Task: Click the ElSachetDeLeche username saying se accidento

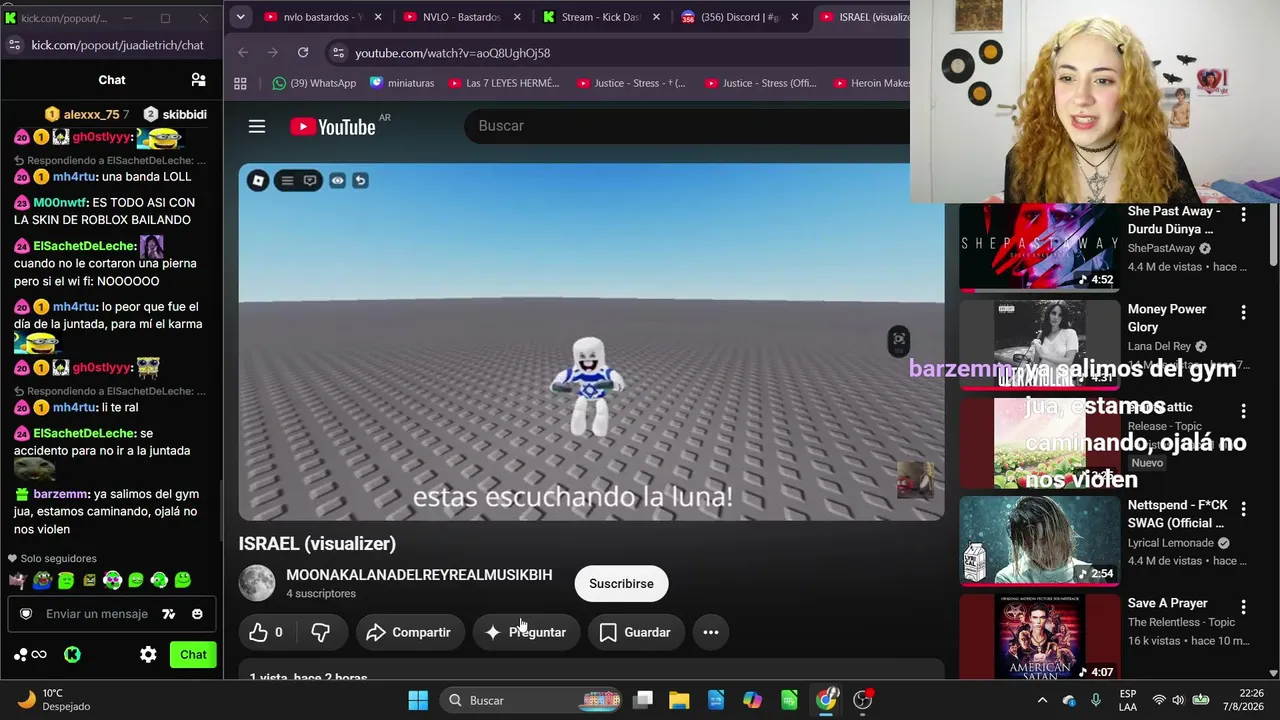Action: (x=84, y=433)
